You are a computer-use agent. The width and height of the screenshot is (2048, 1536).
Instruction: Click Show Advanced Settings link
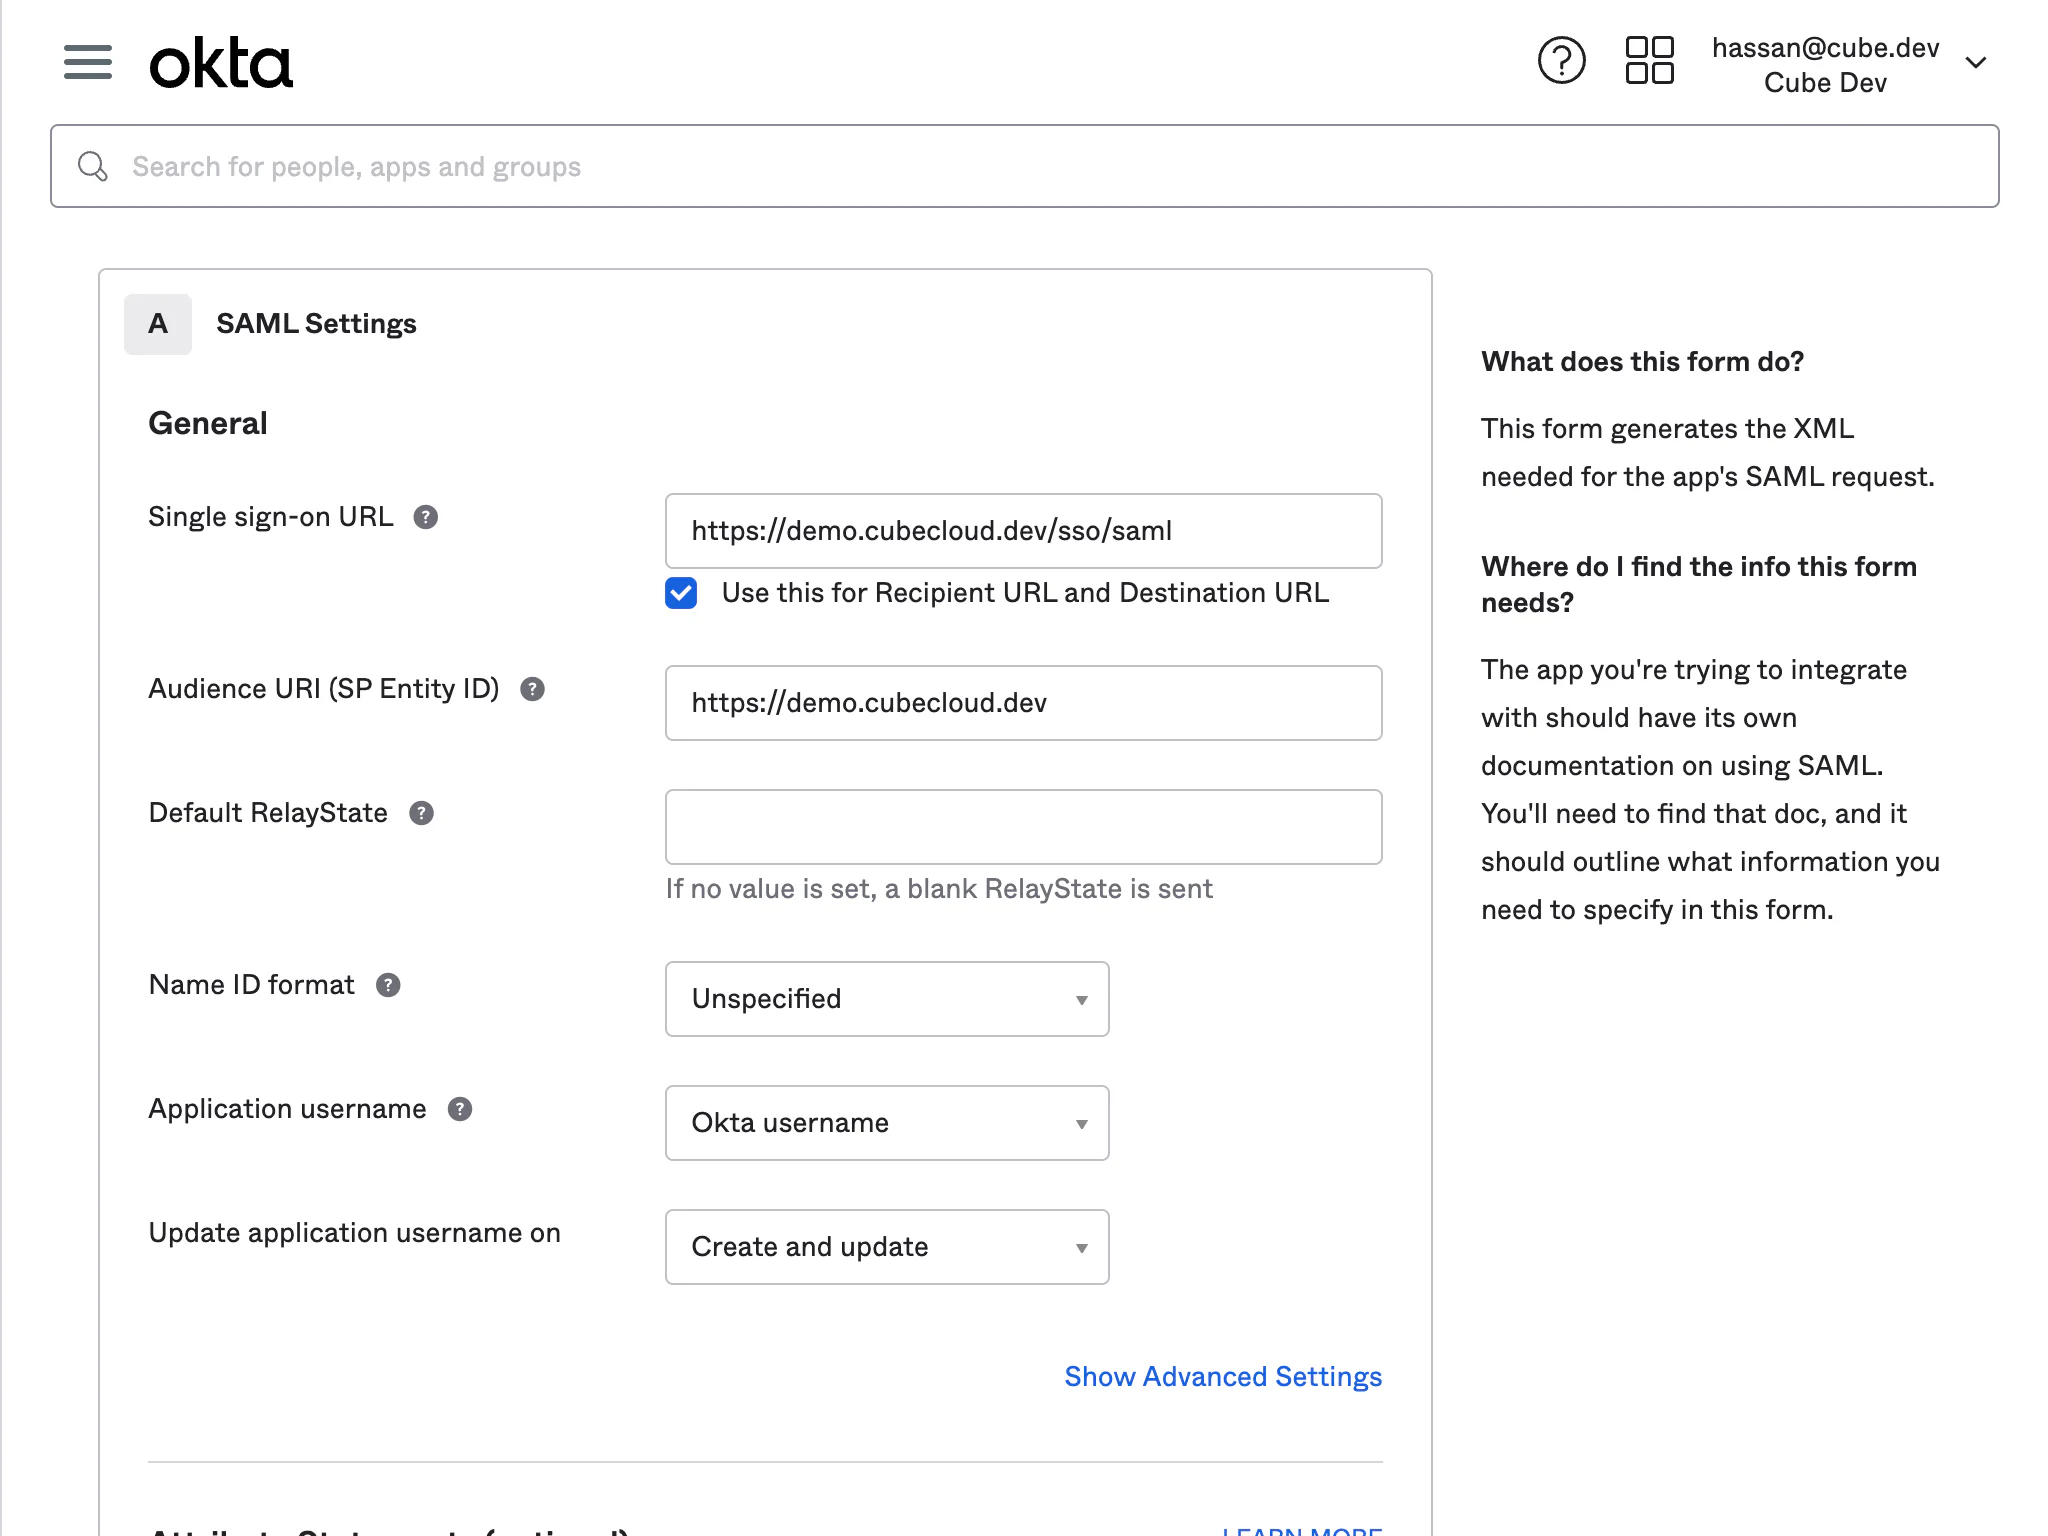(x=1222, y=1377)
